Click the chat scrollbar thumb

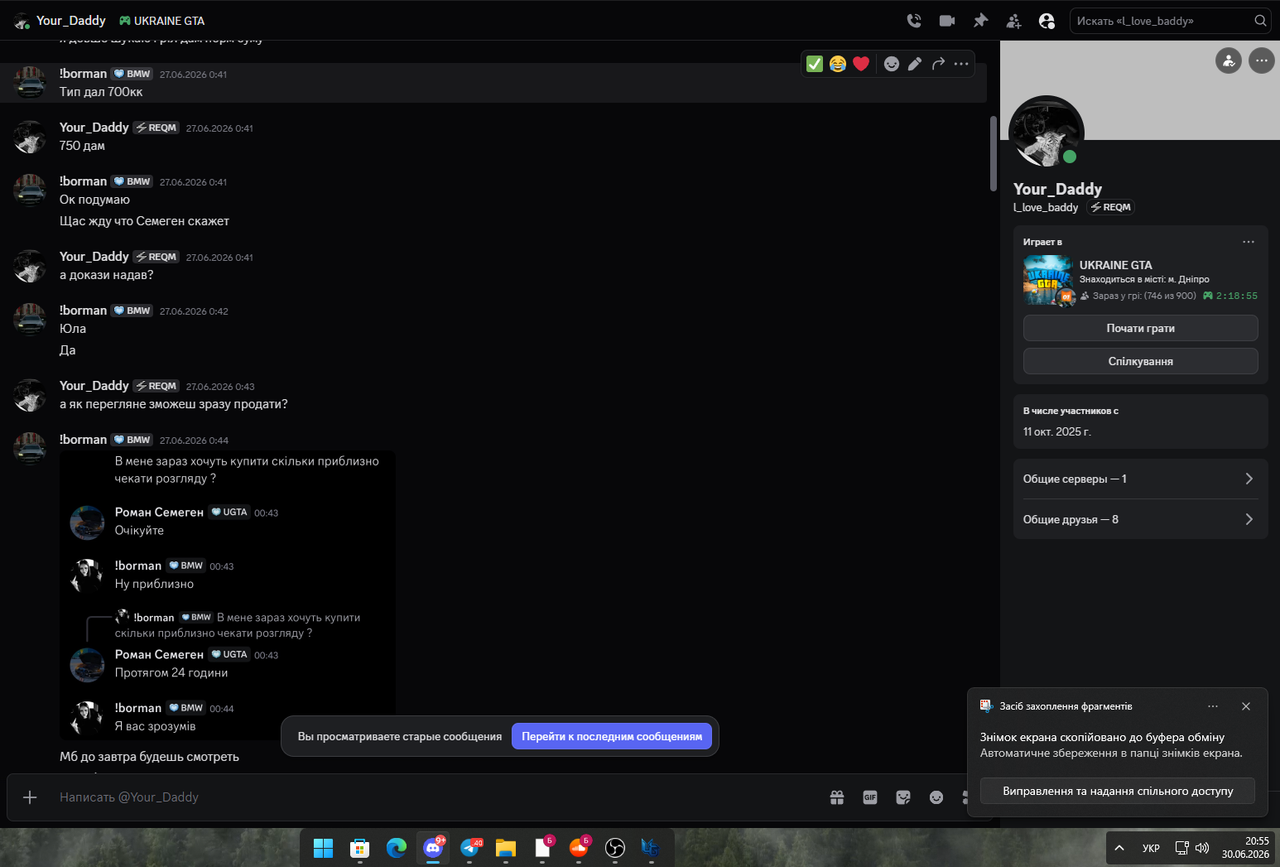pos(993,154)
